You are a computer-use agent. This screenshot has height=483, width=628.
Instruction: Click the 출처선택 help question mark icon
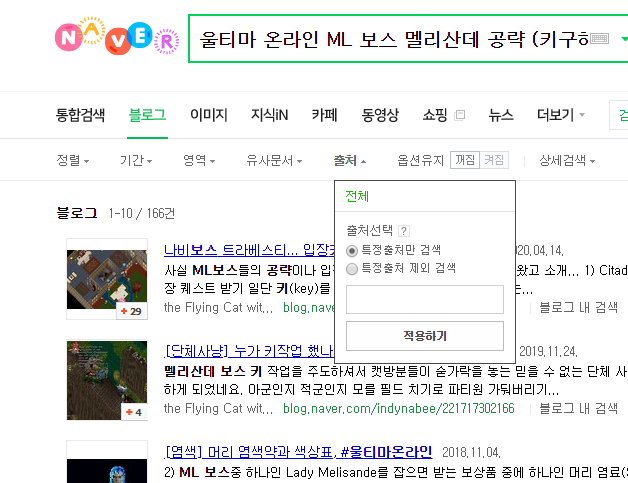click(x=404, y=231)
